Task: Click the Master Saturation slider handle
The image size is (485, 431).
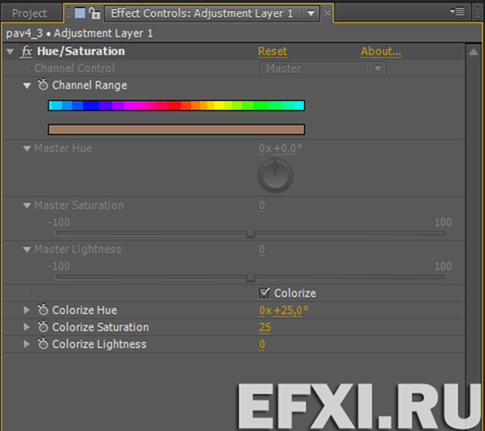Action: pos(250,233)
